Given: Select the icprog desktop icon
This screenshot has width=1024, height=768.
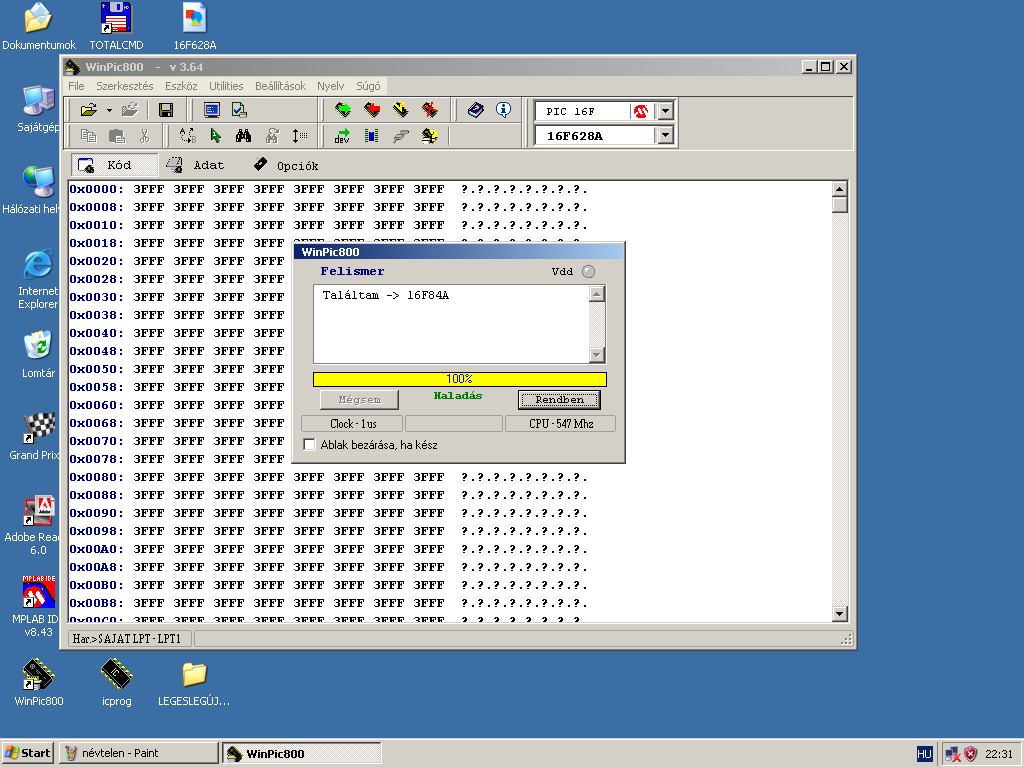Looking at the screenshot, I should 116,682.
